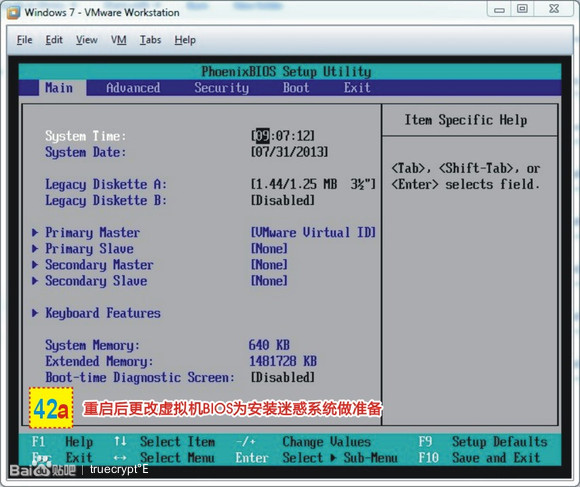This screenshot has height=487, width=580.
Task: Click the System Time label
Action: click(85, 136)
